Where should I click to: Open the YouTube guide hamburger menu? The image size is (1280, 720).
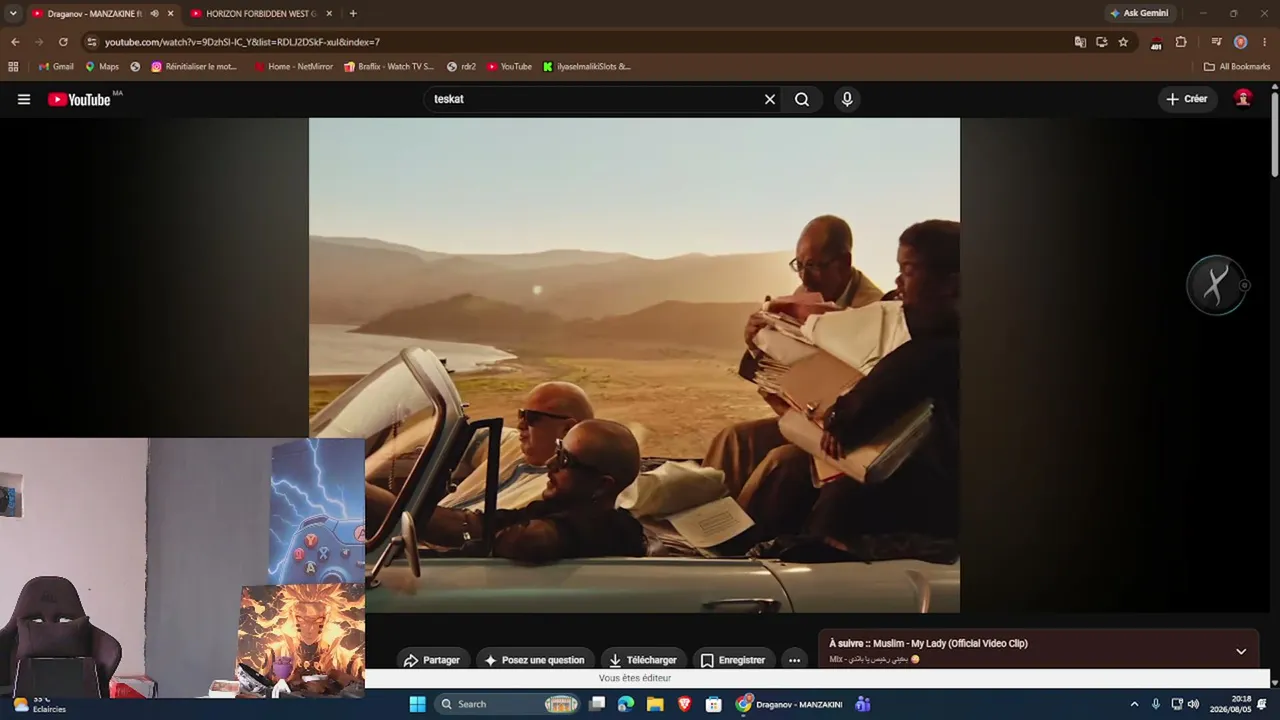pyautogui.click(x=24, y=99)
